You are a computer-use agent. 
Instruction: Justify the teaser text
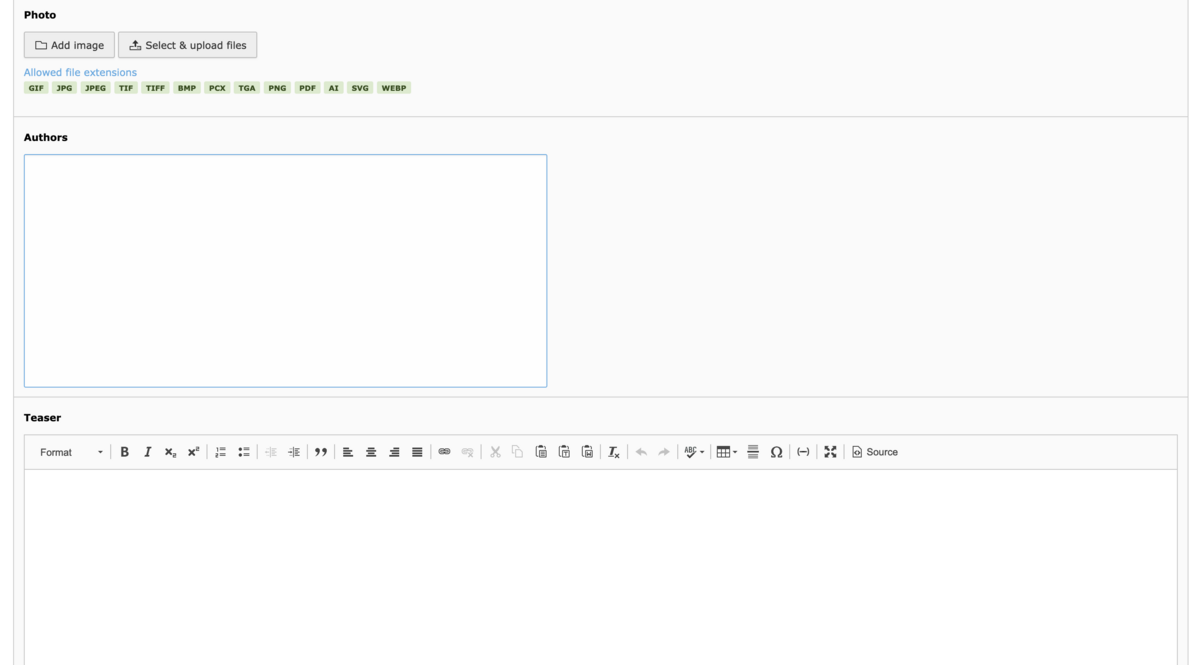(417, 452)
